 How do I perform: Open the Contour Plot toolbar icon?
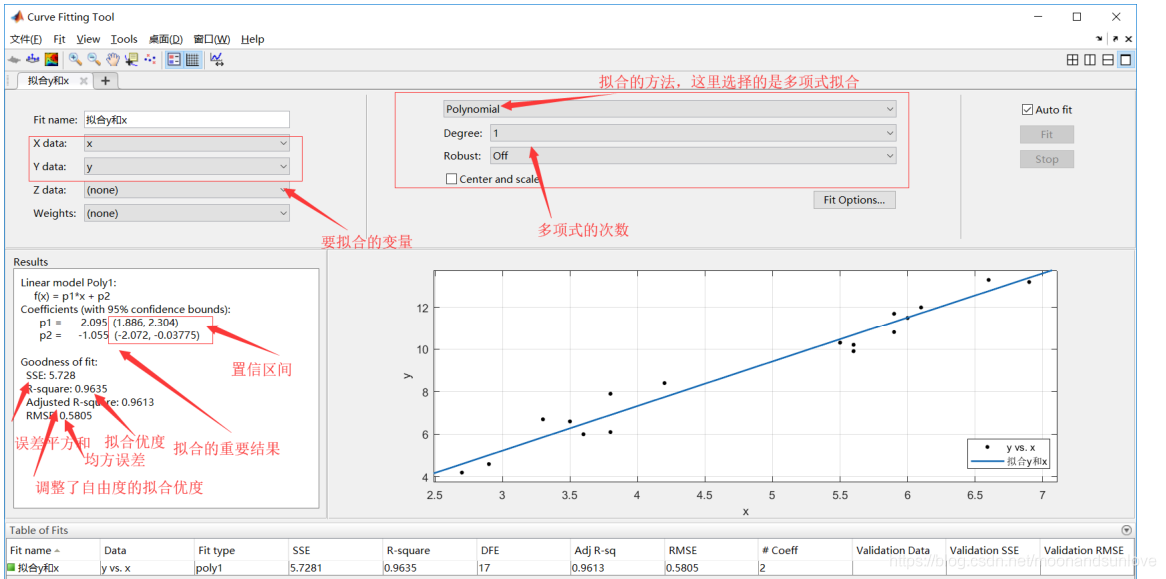[x=51, y=59]
